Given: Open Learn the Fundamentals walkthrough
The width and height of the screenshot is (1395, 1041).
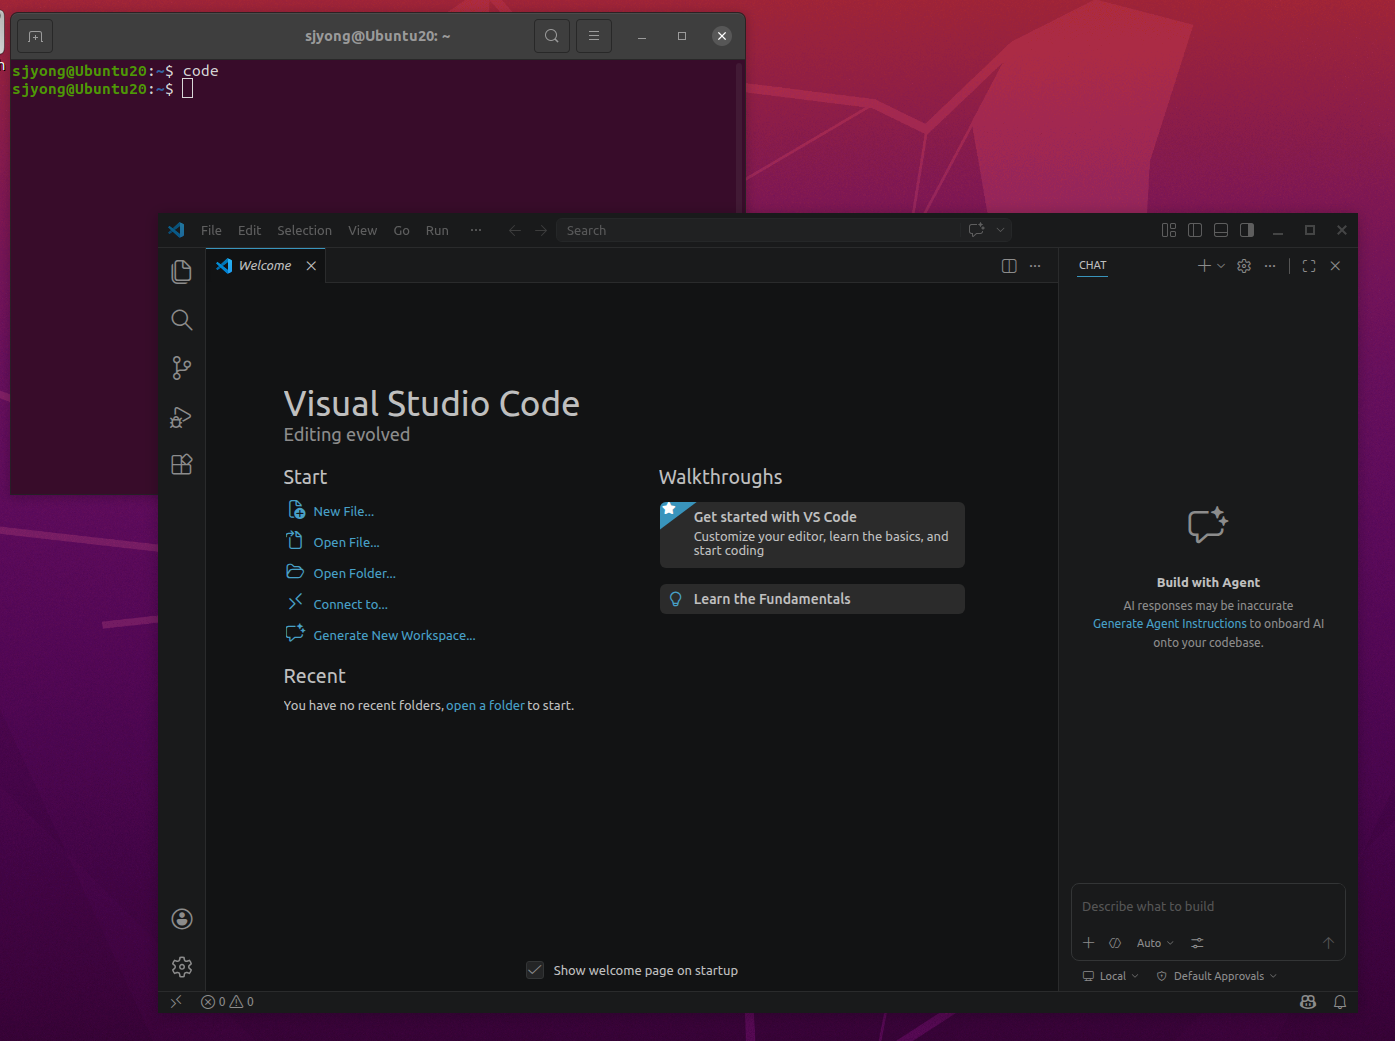Looking at the screenshot, I should [x=812, y=599].
